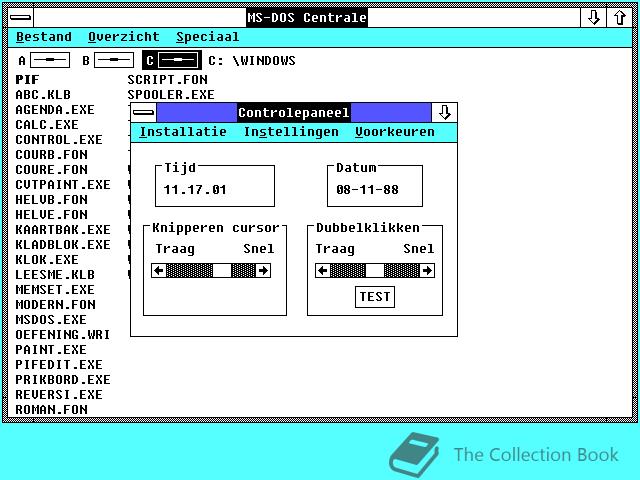Click the C: \WINDOWS path label
Viewport: 640px width, 480px height.
click(x=251, y=60)
